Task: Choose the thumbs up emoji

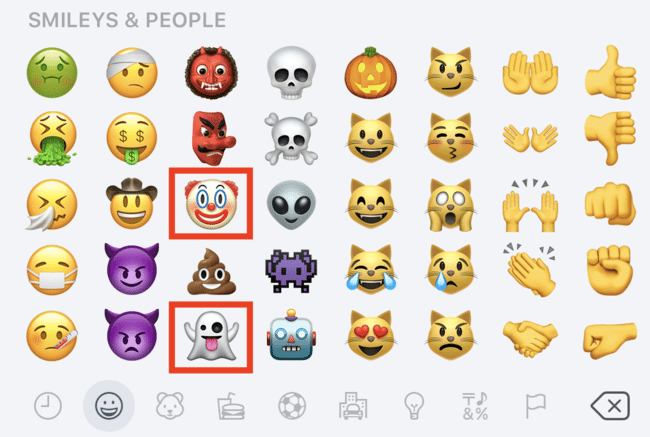Action: [610, 73]
